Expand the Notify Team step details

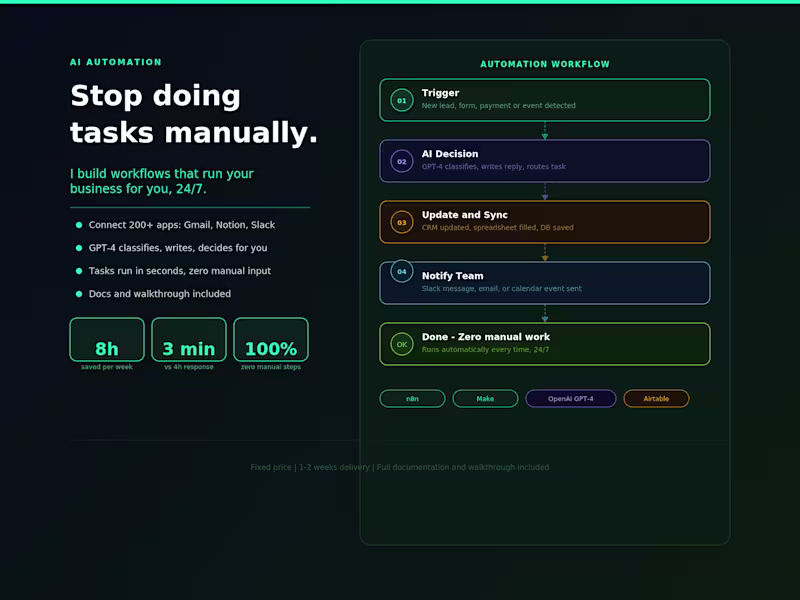[545, 283]
